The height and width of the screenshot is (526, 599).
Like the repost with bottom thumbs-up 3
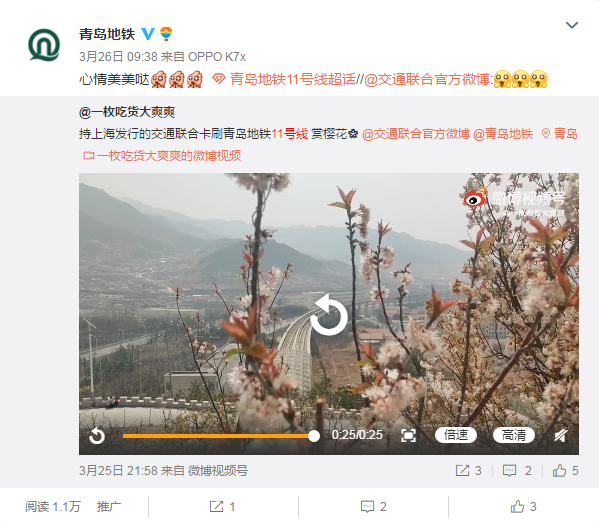[x=523, y=507]
